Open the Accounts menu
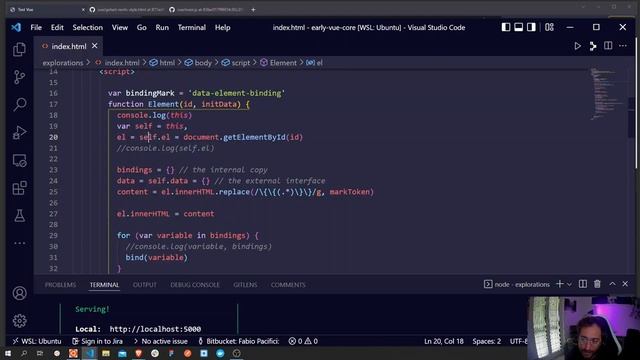Viewport: 640px width, 360px height. click(x=19, y=293)
